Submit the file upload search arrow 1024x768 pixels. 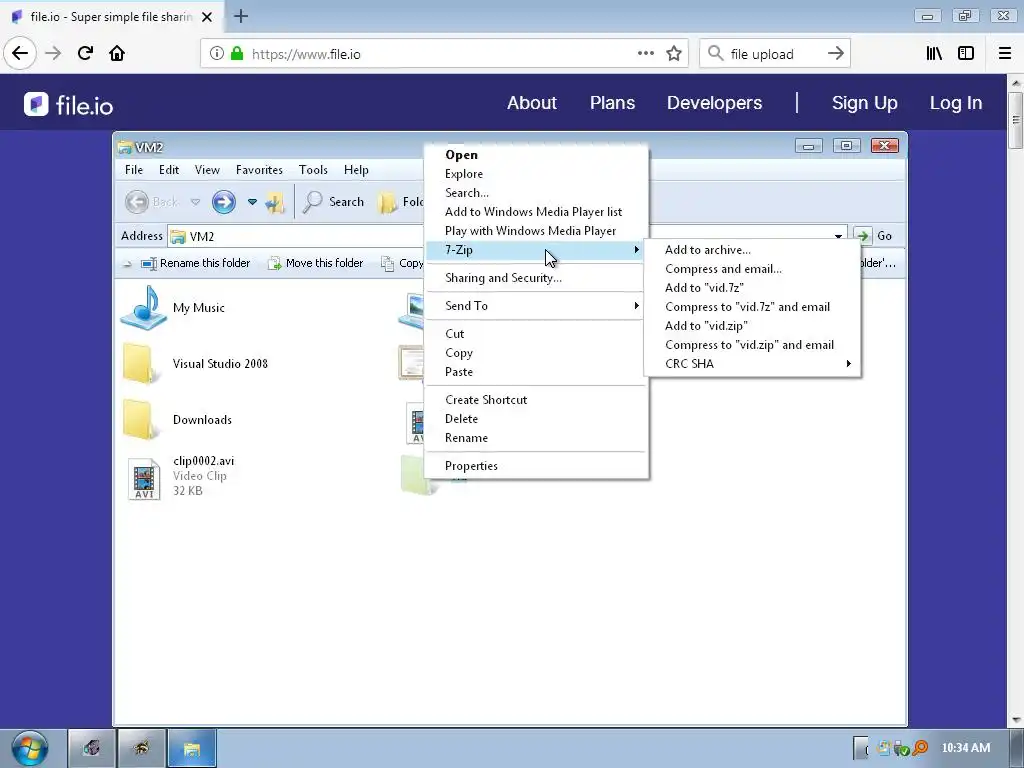(836, 54)
